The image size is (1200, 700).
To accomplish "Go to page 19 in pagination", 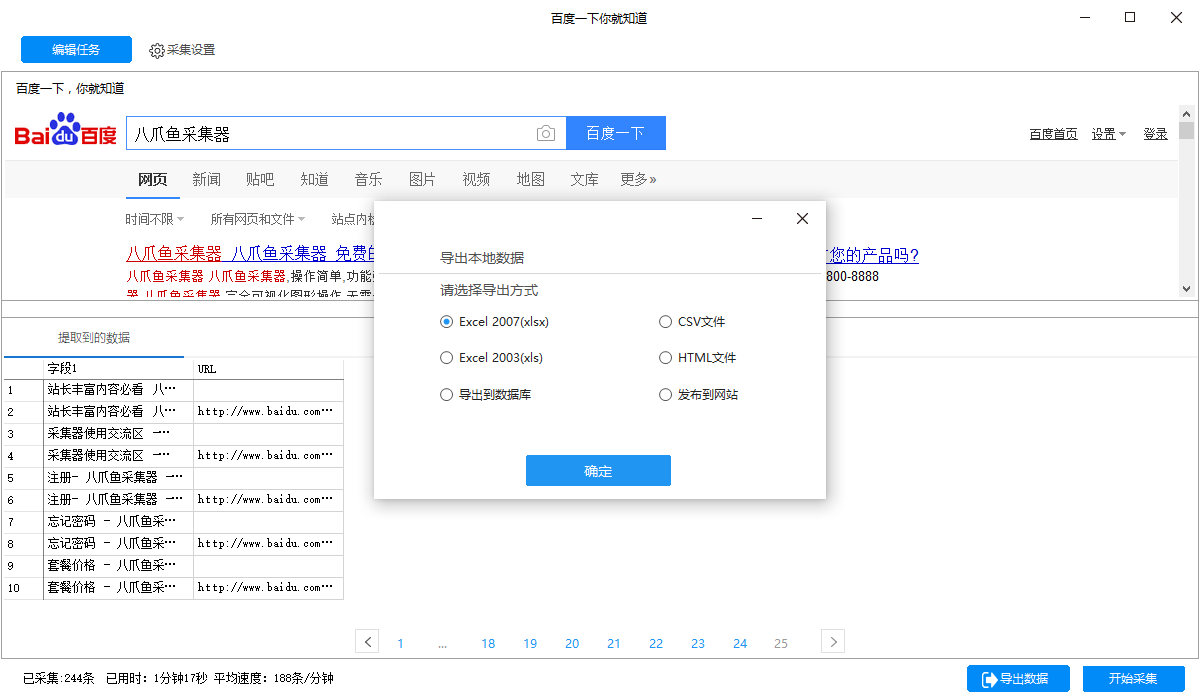I will coord(530,643).
